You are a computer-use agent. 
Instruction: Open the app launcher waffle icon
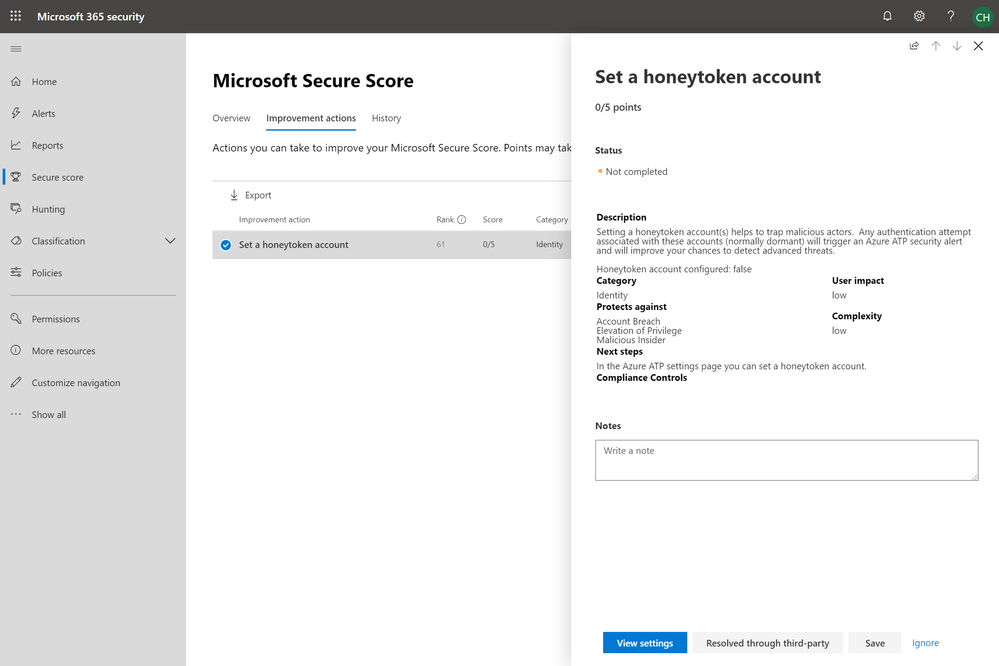pos(15,16)
